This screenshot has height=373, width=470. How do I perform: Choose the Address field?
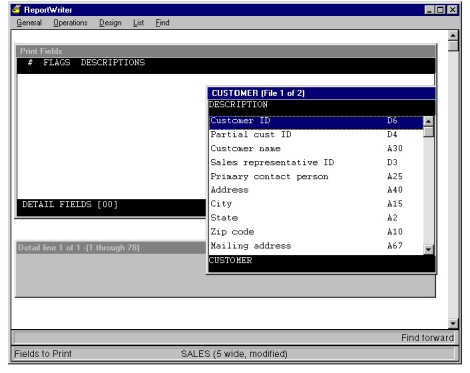pos(316,190)
